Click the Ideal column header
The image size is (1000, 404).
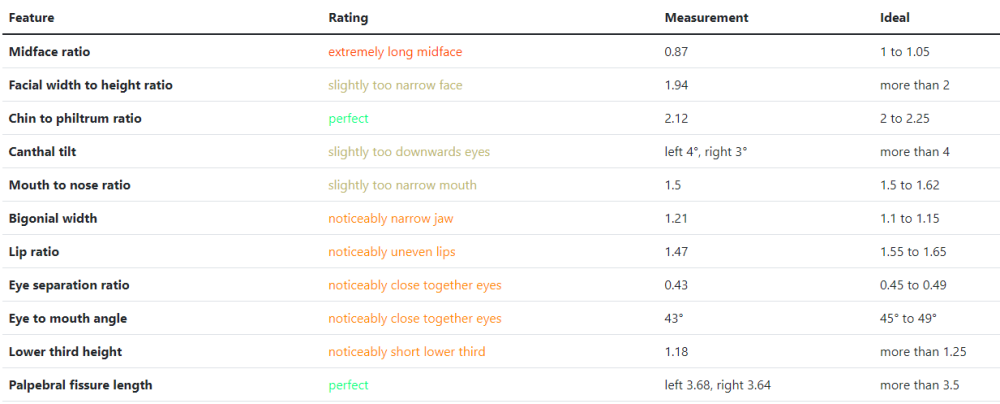point(895,18)
